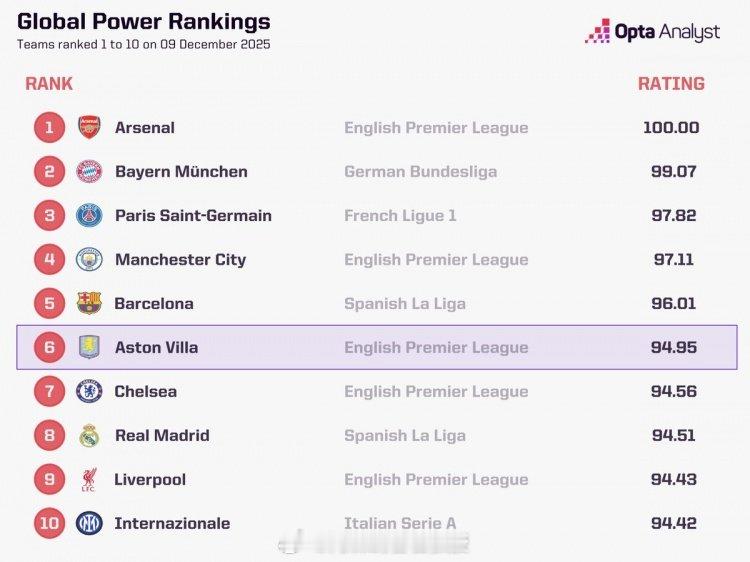Open the Manchester City team name

(180, 259)
